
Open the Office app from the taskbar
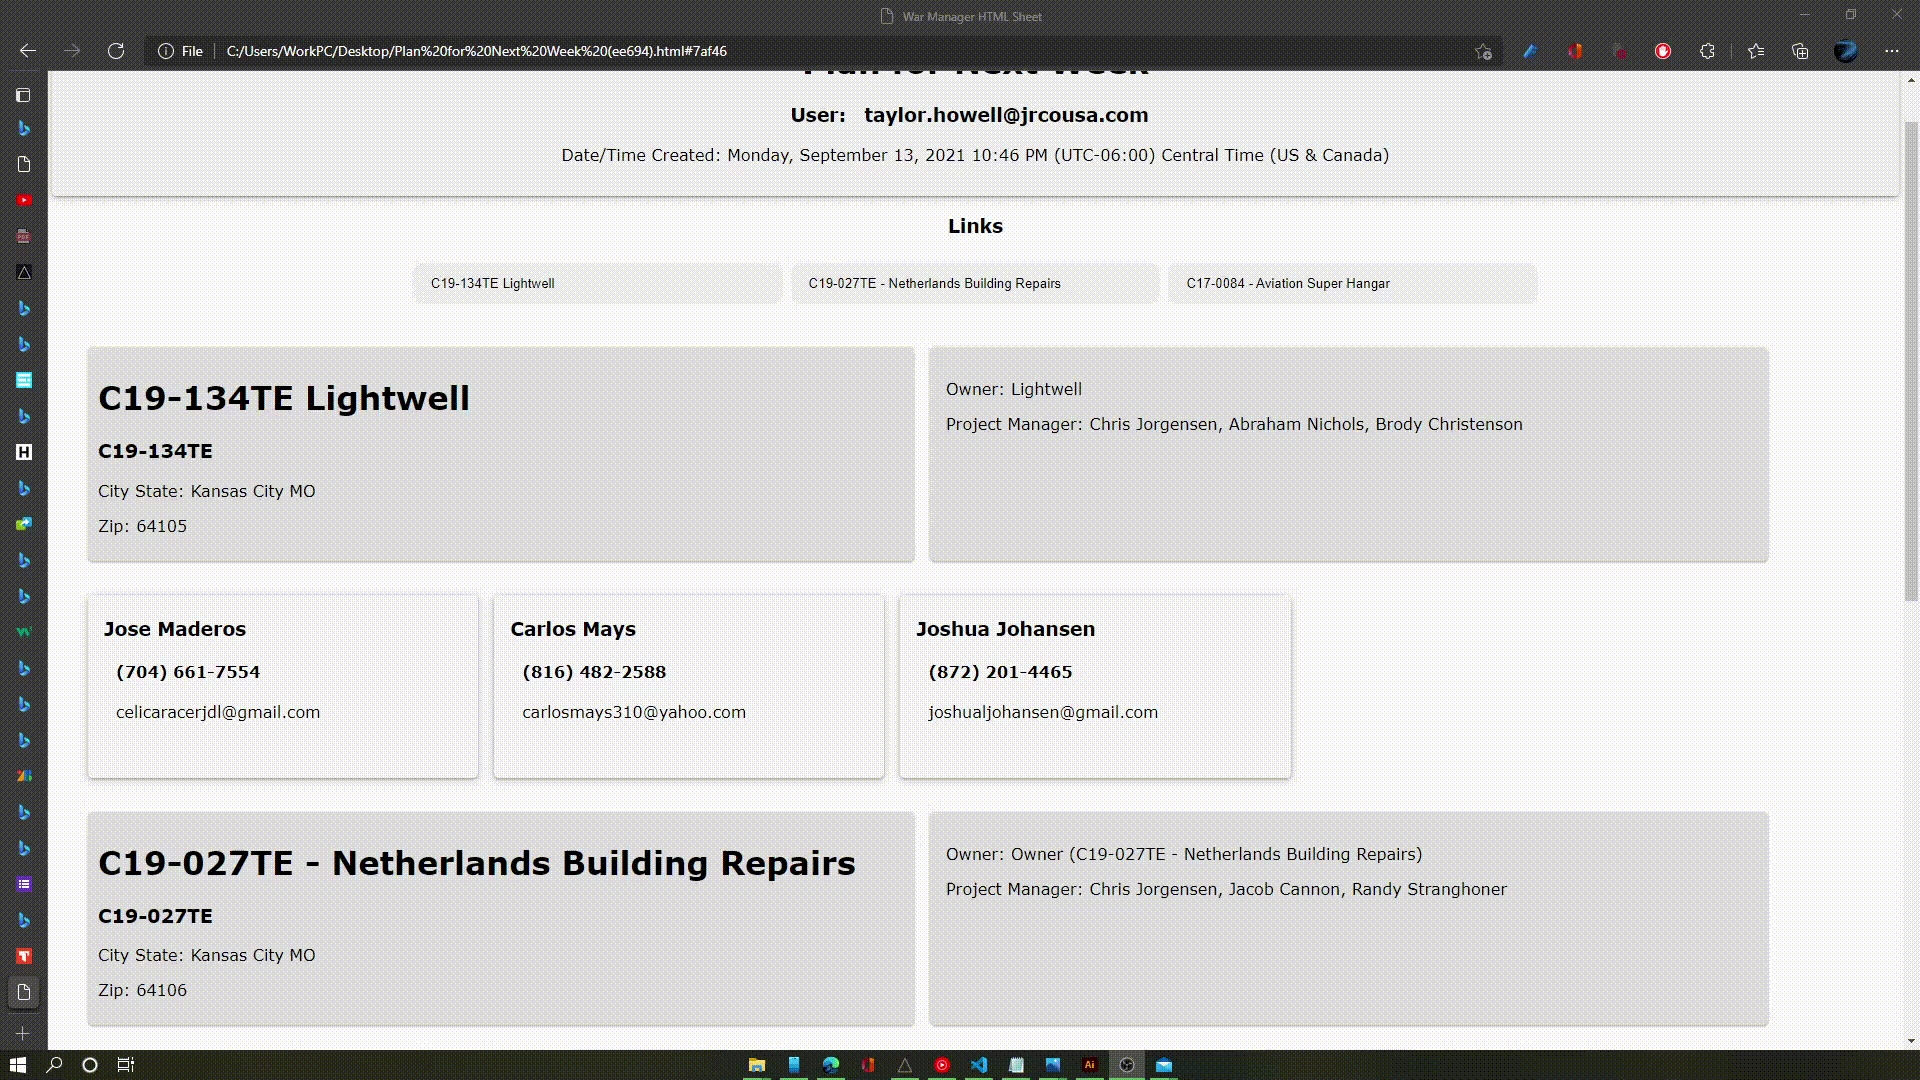tap(868, 1065)
